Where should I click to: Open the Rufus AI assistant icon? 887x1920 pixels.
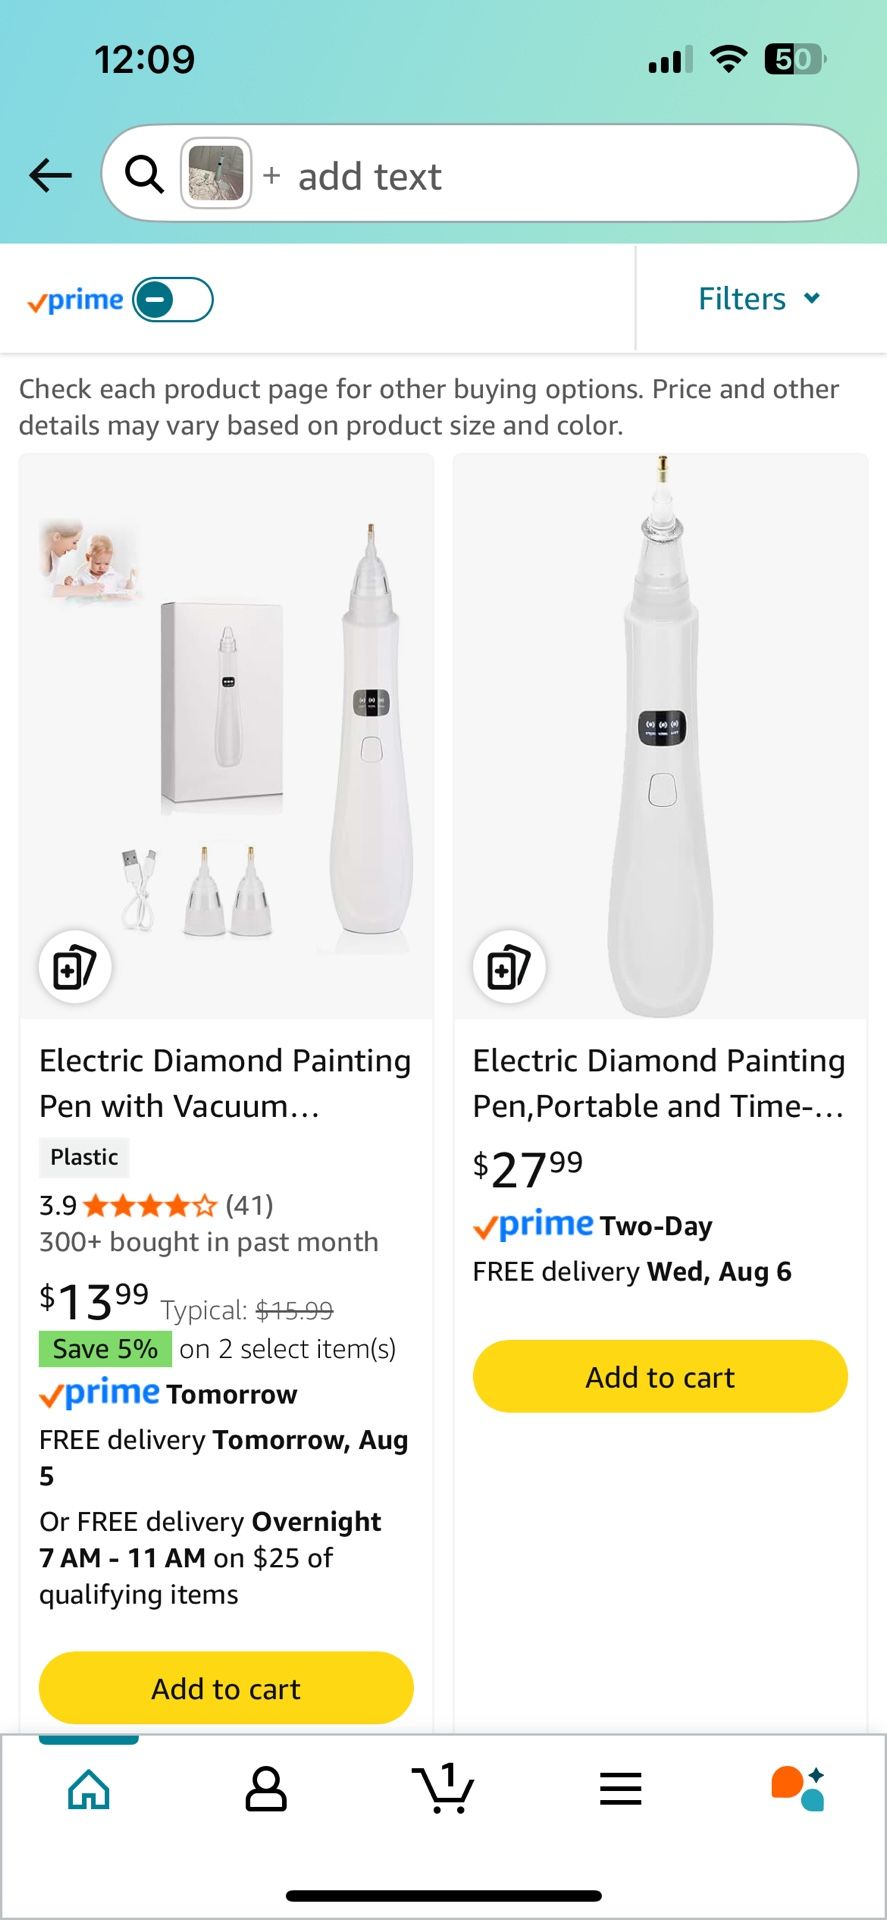coord(798,1788)
